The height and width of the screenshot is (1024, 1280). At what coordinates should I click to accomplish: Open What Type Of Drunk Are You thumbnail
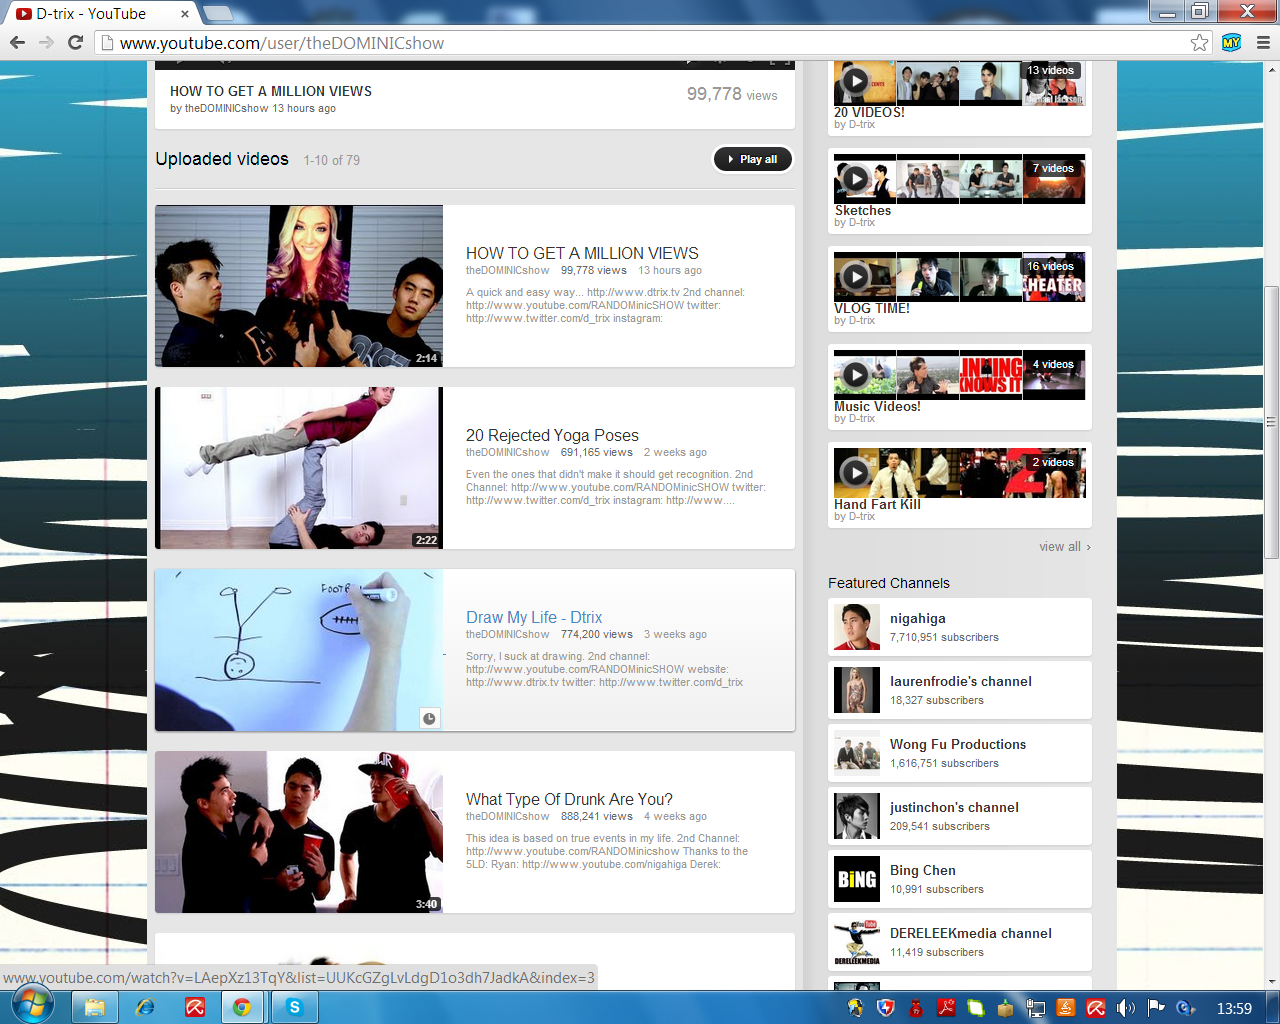click(x=299, y=832)
